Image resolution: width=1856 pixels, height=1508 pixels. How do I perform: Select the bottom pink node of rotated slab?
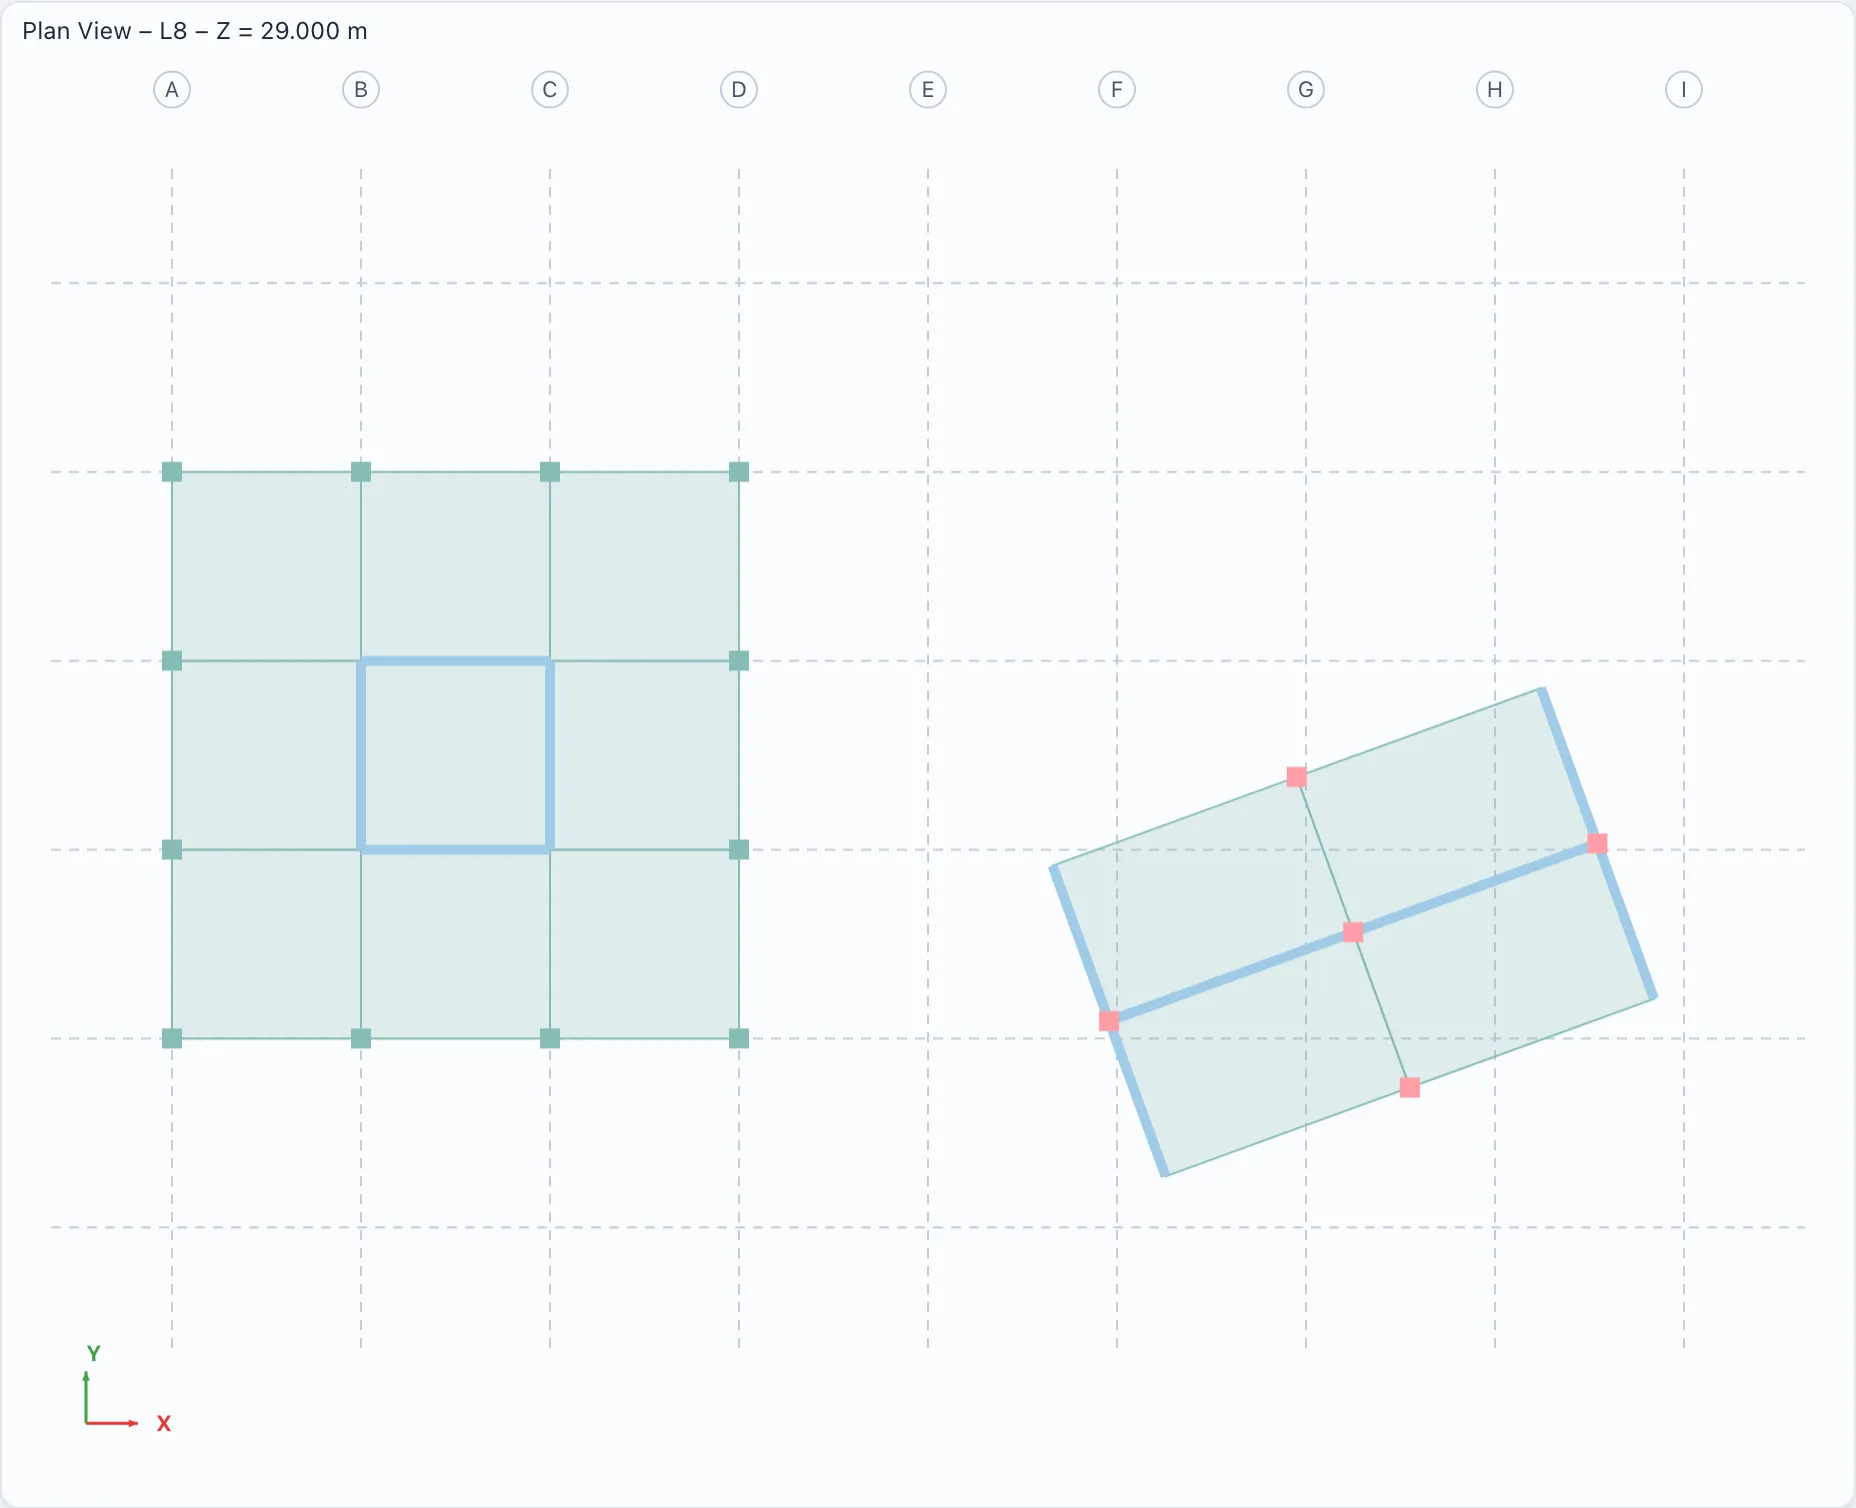tap(1410, 1087)
